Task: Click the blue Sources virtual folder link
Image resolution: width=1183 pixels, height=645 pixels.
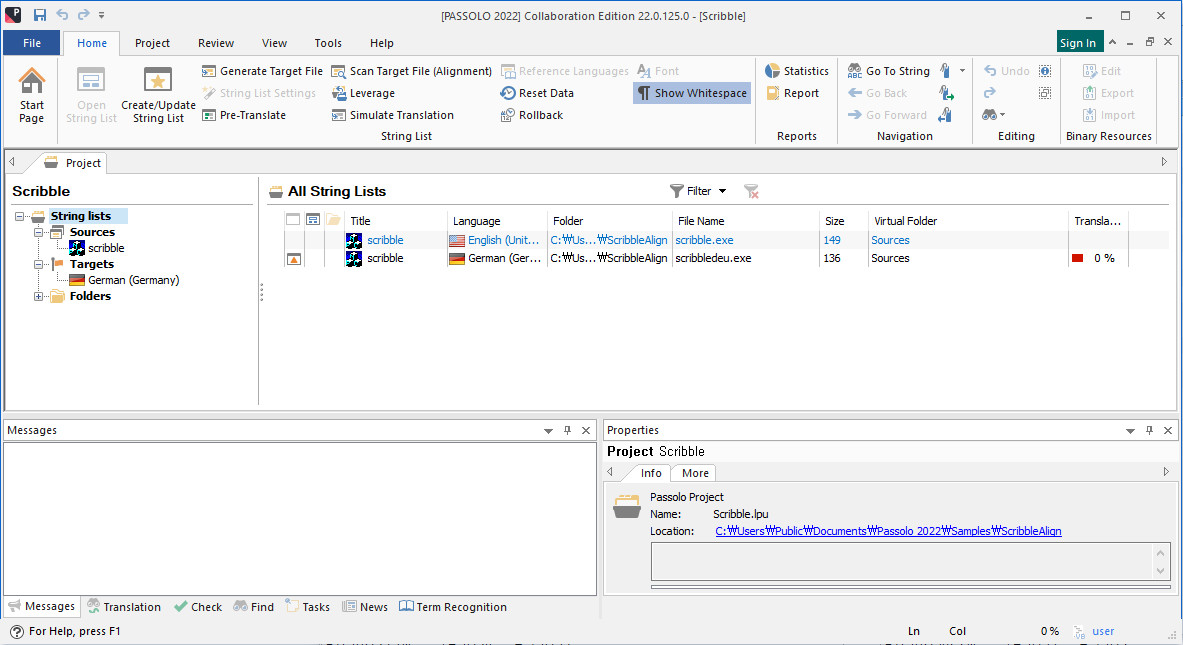Action: tap(890, 240)
